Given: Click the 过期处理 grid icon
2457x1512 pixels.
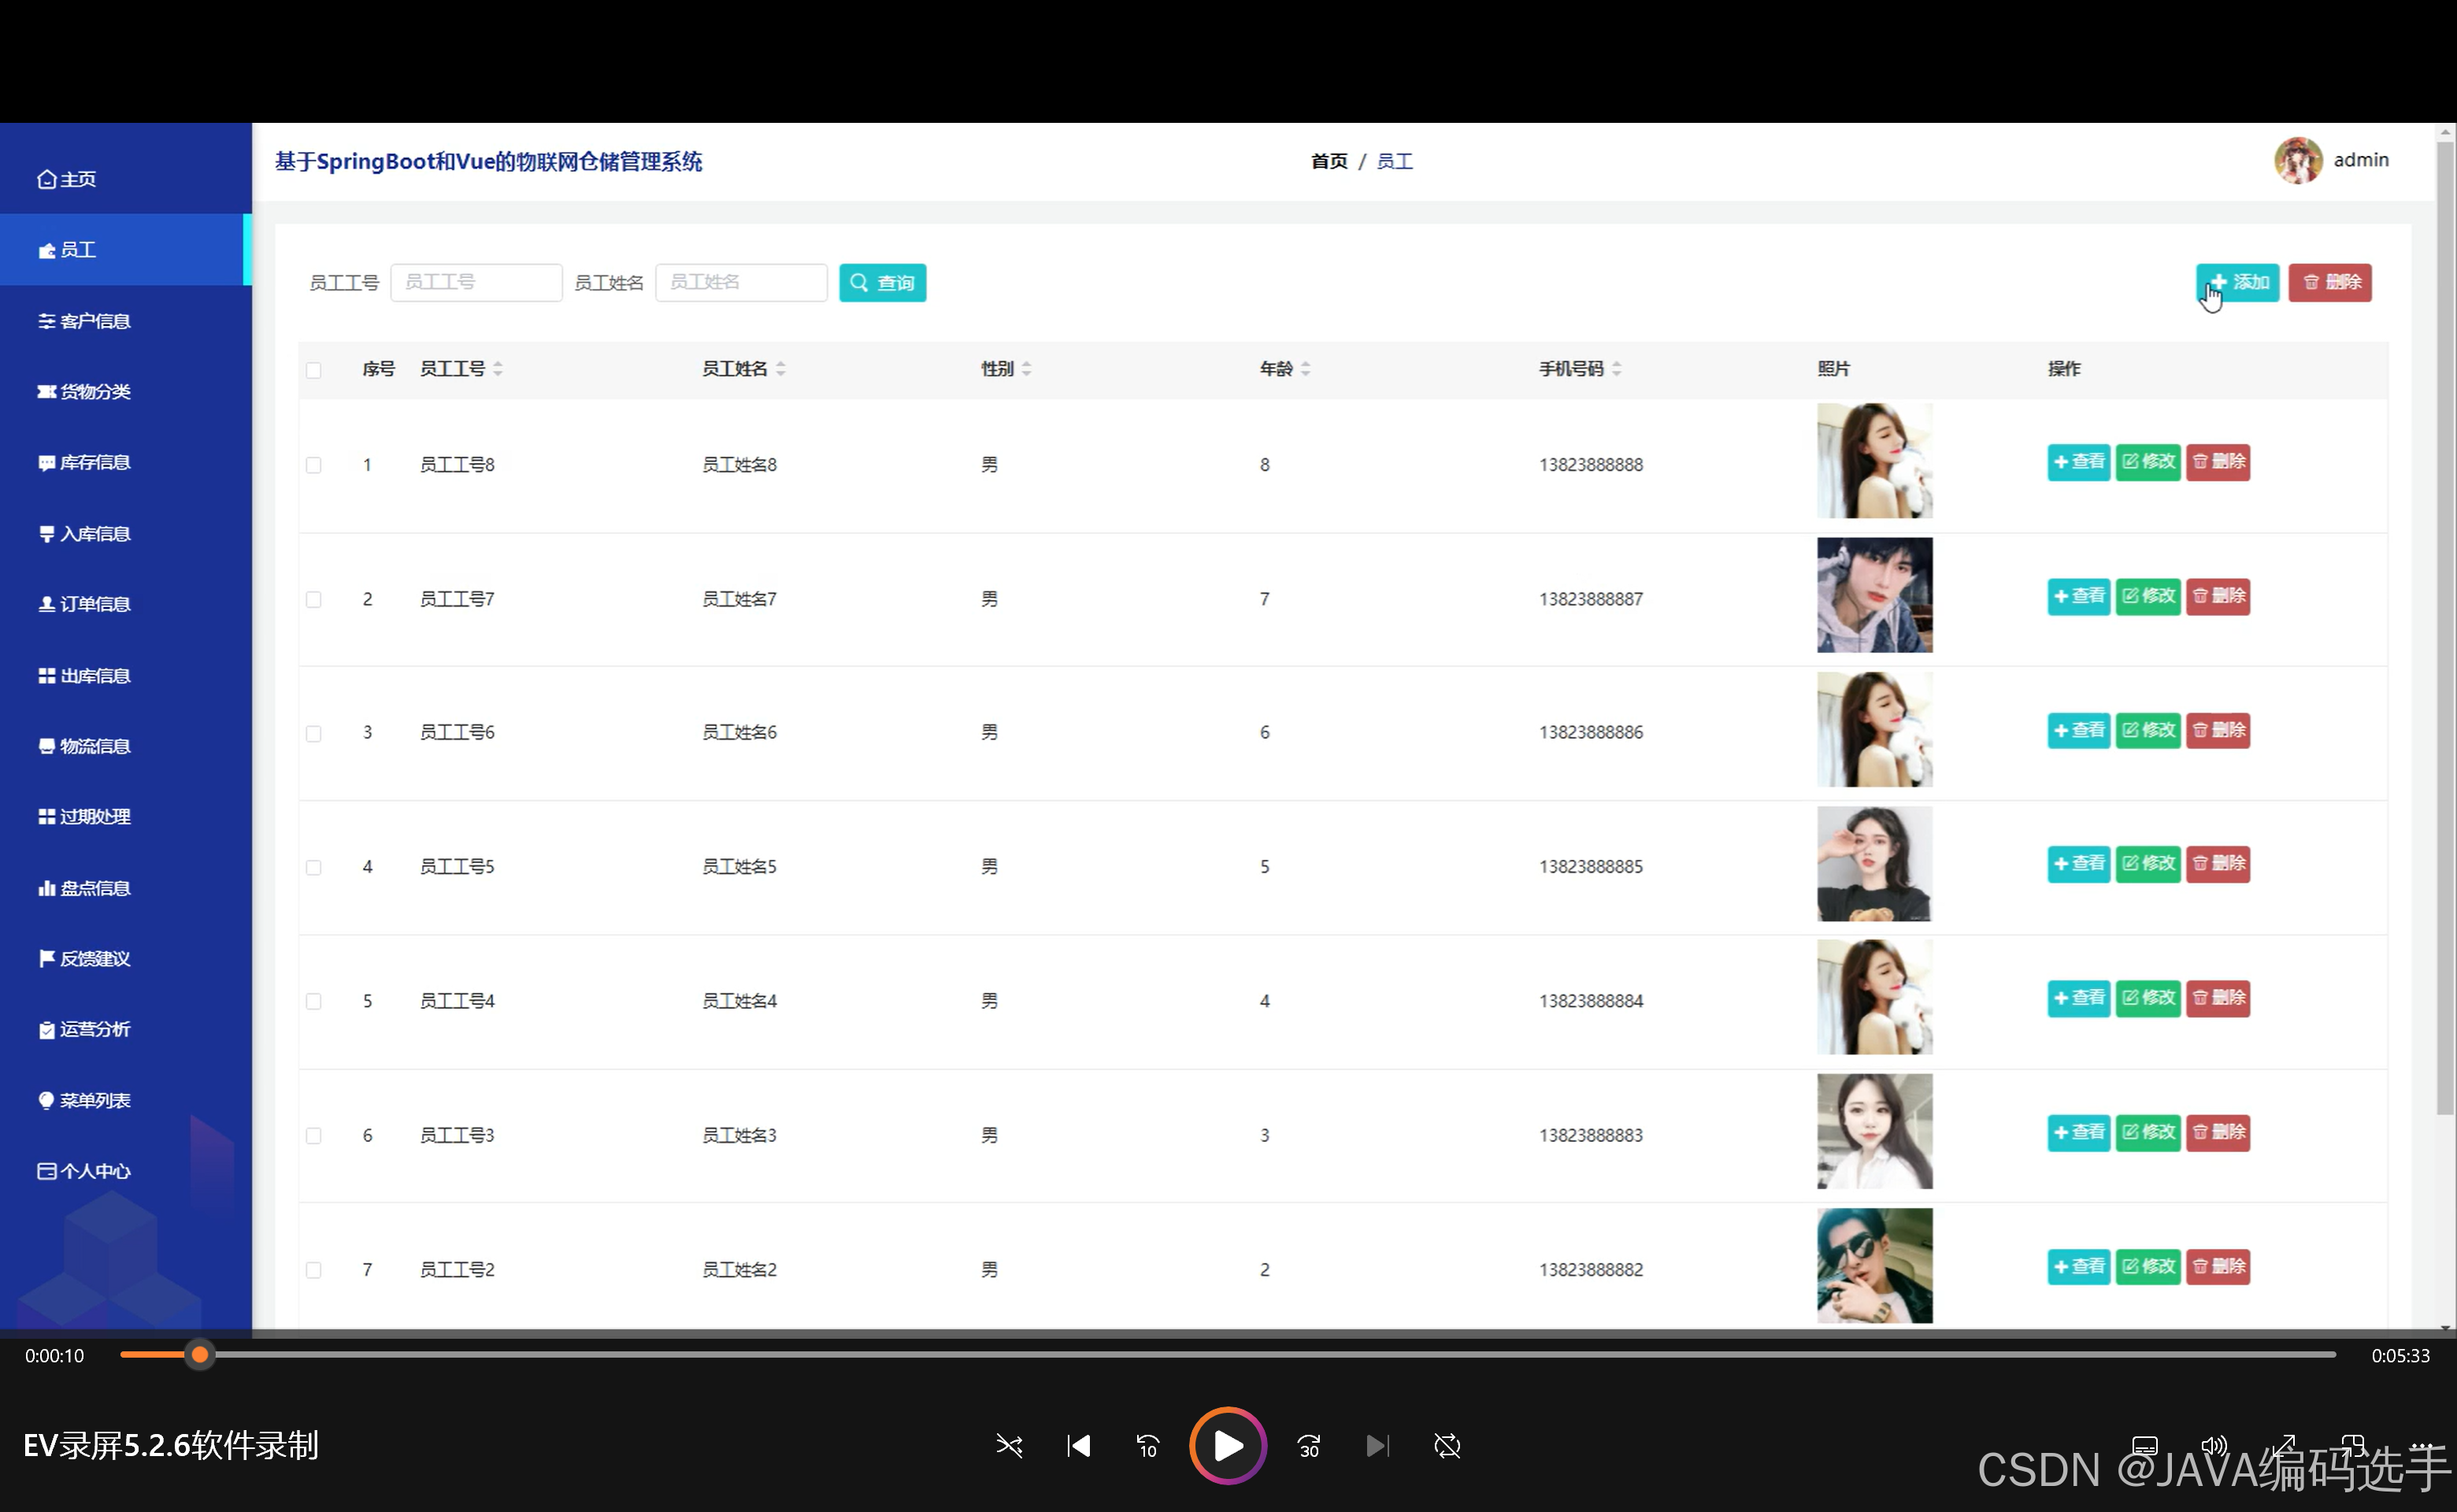Looking at the screenshot, I should 46,817.
